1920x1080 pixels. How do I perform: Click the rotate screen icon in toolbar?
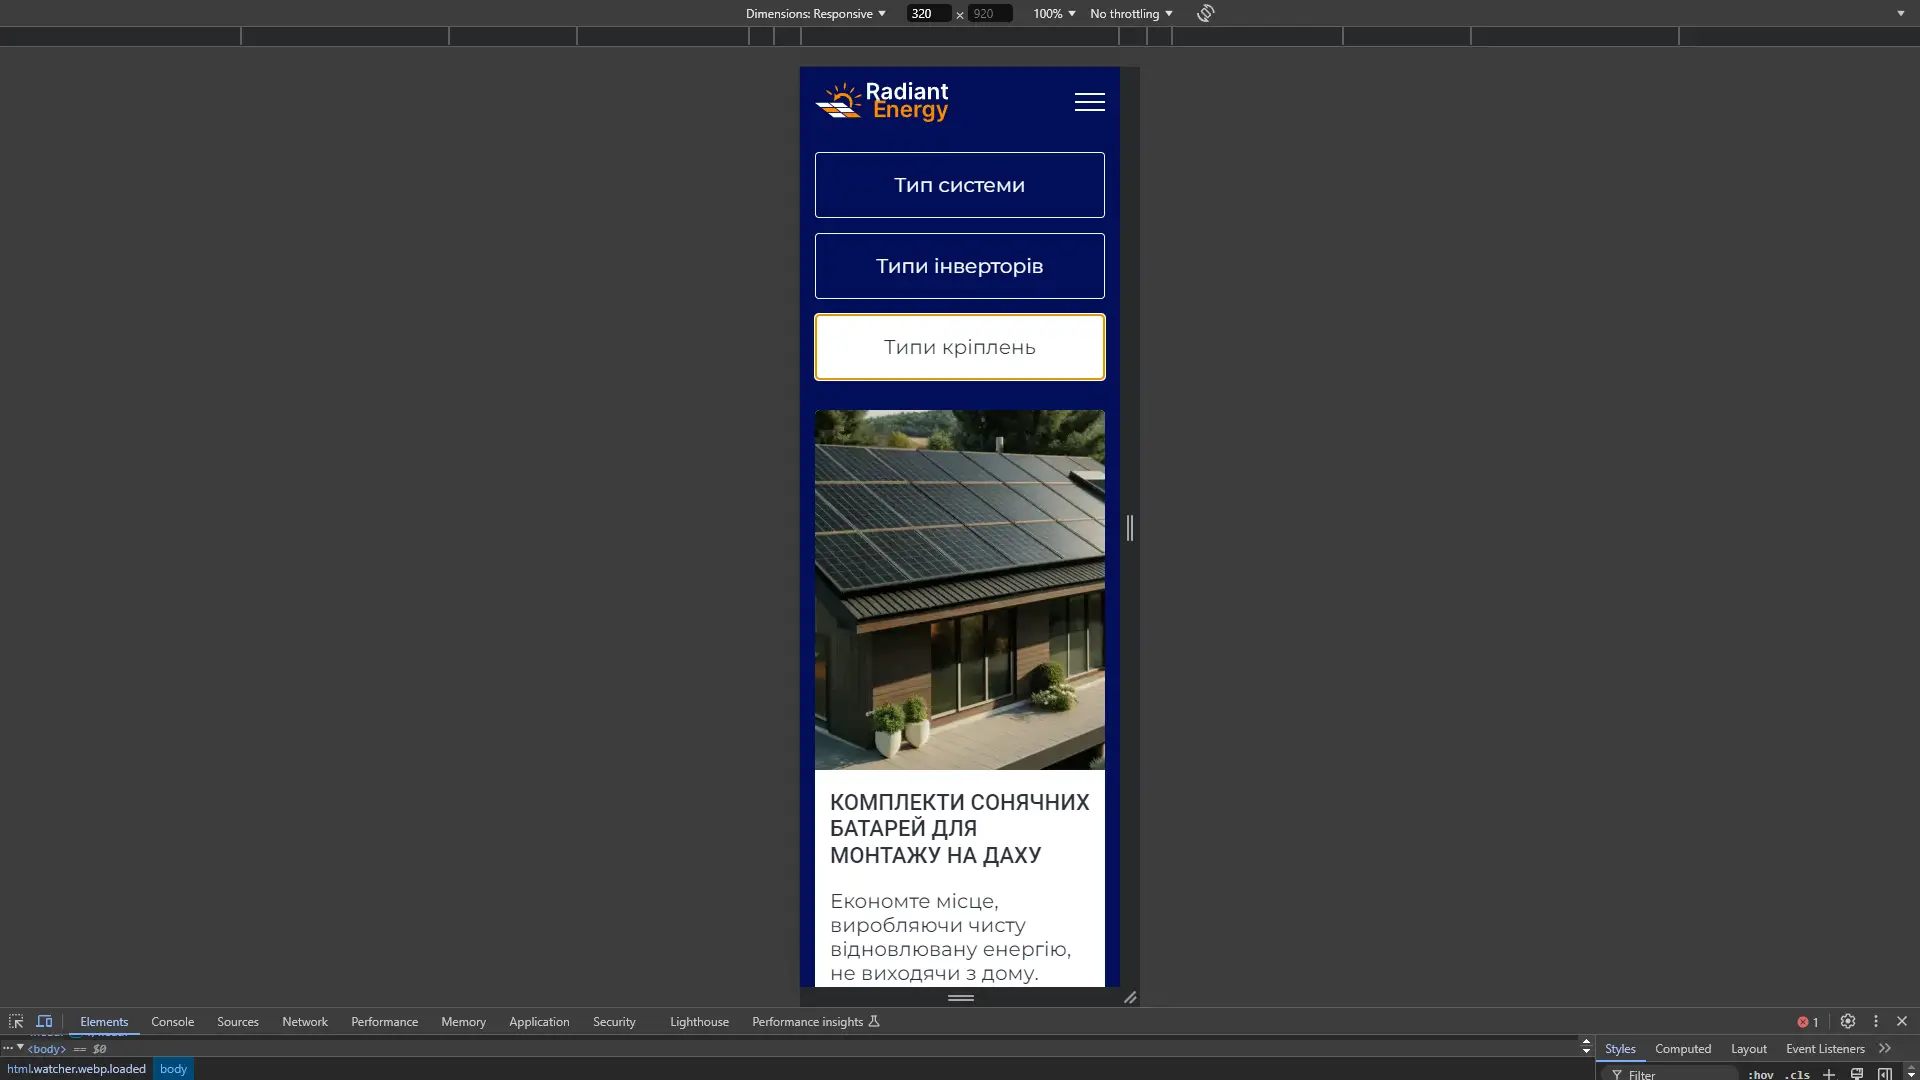point(1205,13)
